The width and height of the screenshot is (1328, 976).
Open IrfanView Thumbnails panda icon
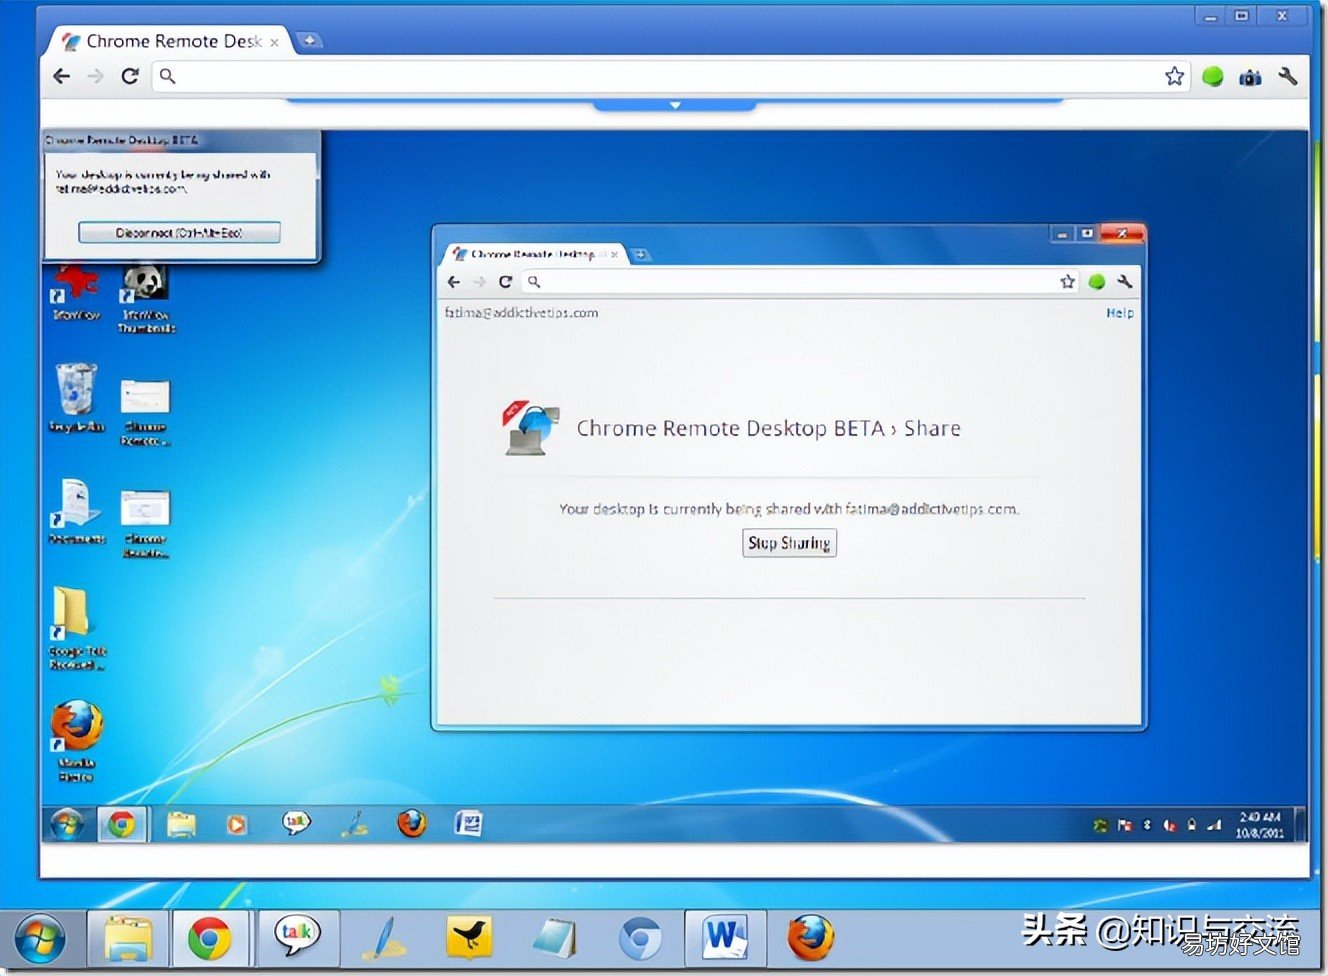(x=146, y=297)
